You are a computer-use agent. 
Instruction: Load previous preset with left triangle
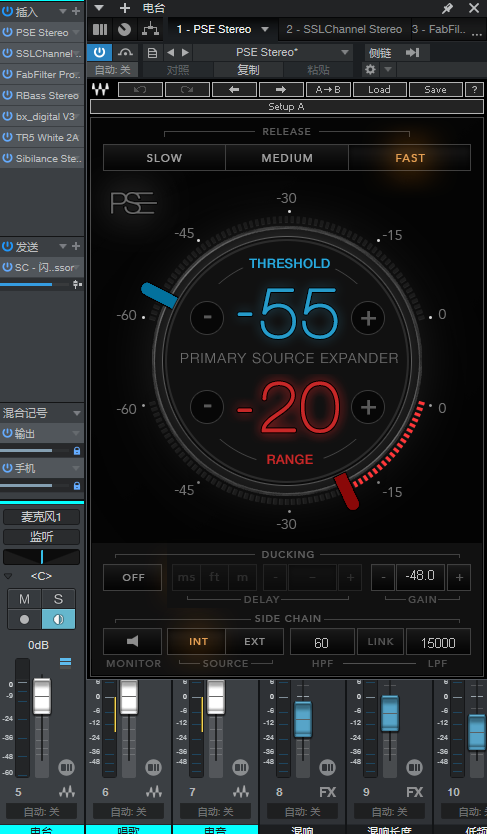tap(171, 53)
